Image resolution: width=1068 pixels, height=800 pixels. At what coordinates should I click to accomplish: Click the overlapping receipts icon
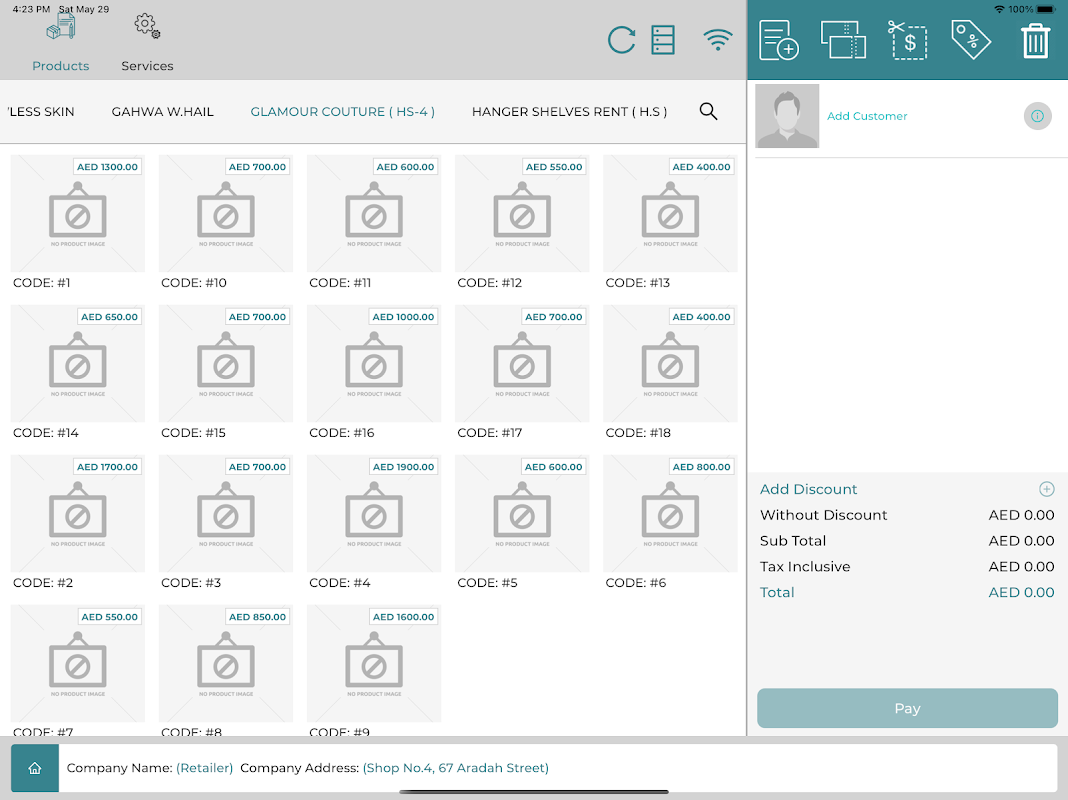[843, 40]
